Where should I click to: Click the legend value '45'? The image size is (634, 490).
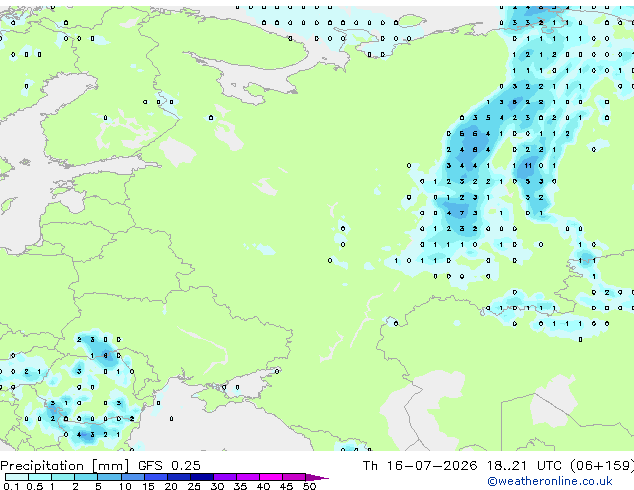point(286,486)
